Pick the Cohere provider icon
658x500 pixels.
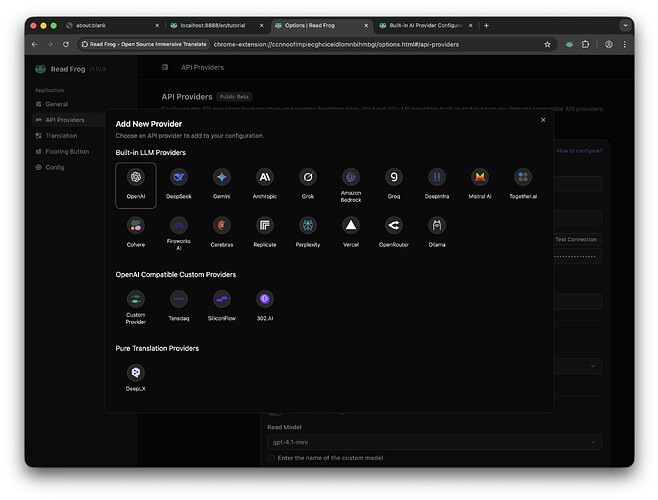136,233
